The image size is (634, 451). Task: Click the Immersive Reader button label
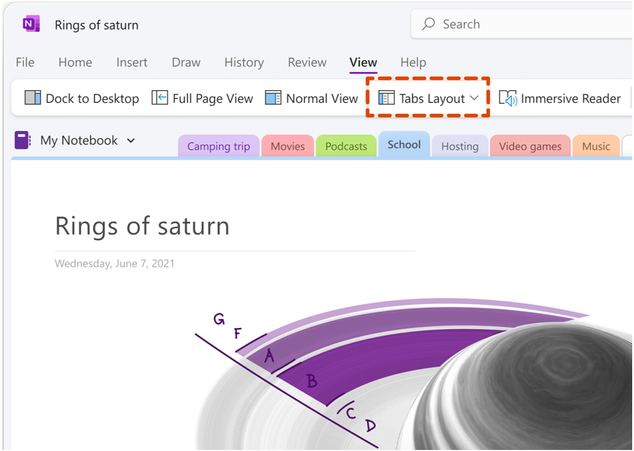571,98
